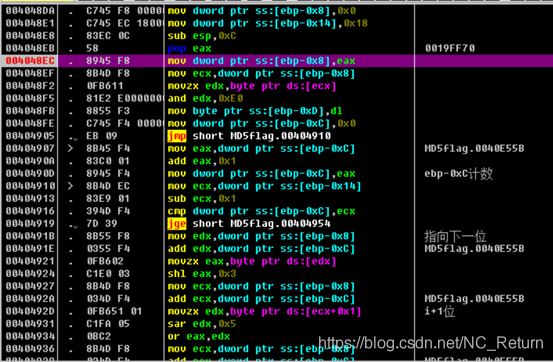Click movzx edx,byte ptr ds:[ecx+0x1] instruction

(x=264, y=312)
